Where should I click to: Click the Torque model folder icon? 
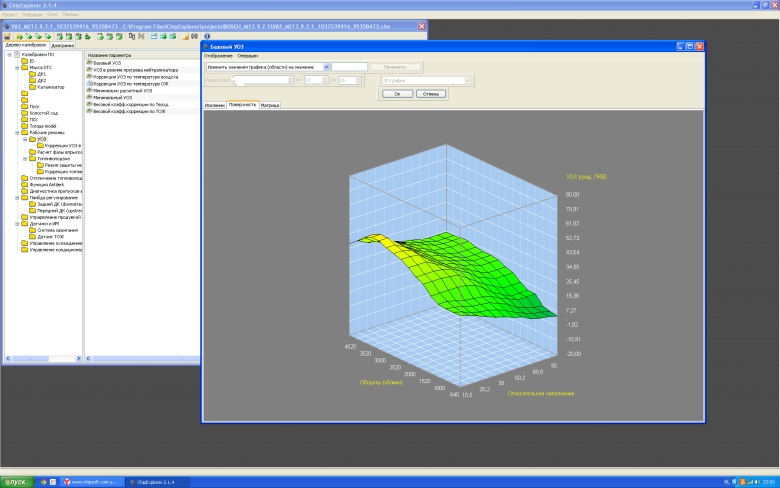click(25, 126)
